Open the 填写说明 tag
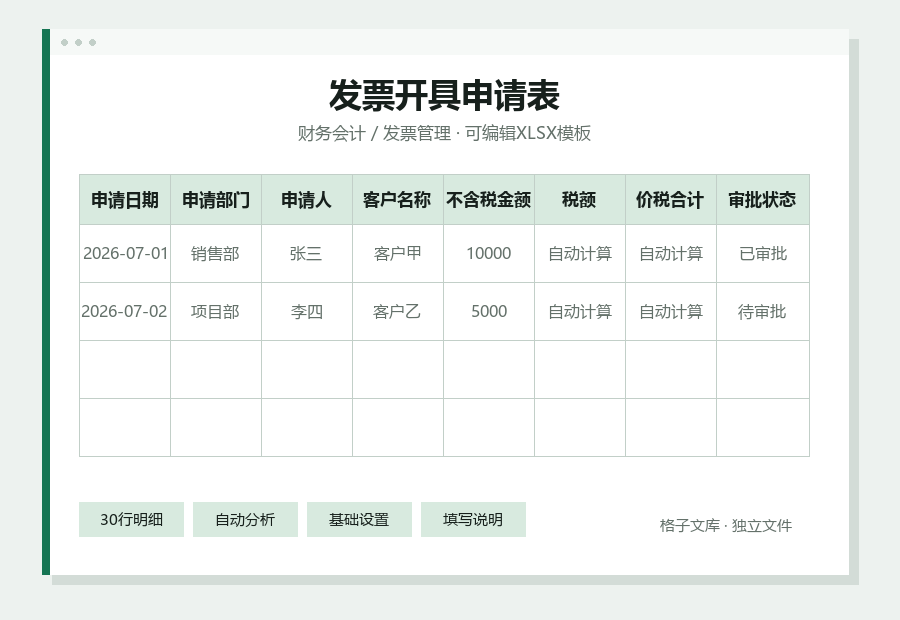 click(x=473, y=520)
